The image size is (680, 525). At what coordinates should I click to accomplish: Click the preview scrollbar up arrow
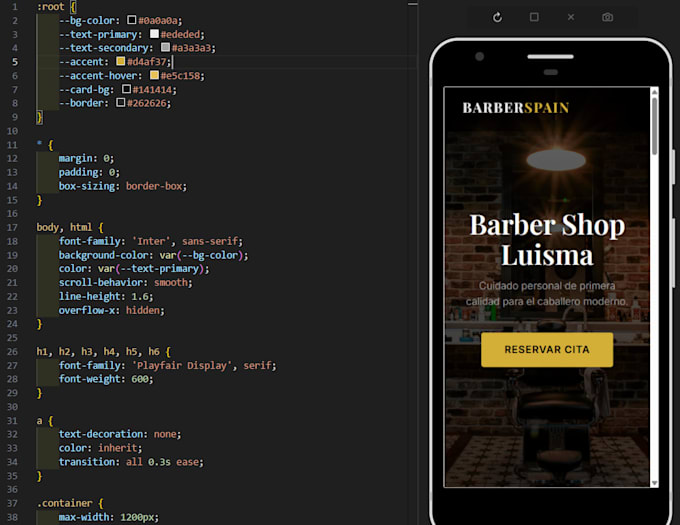[x=654, y=92]
